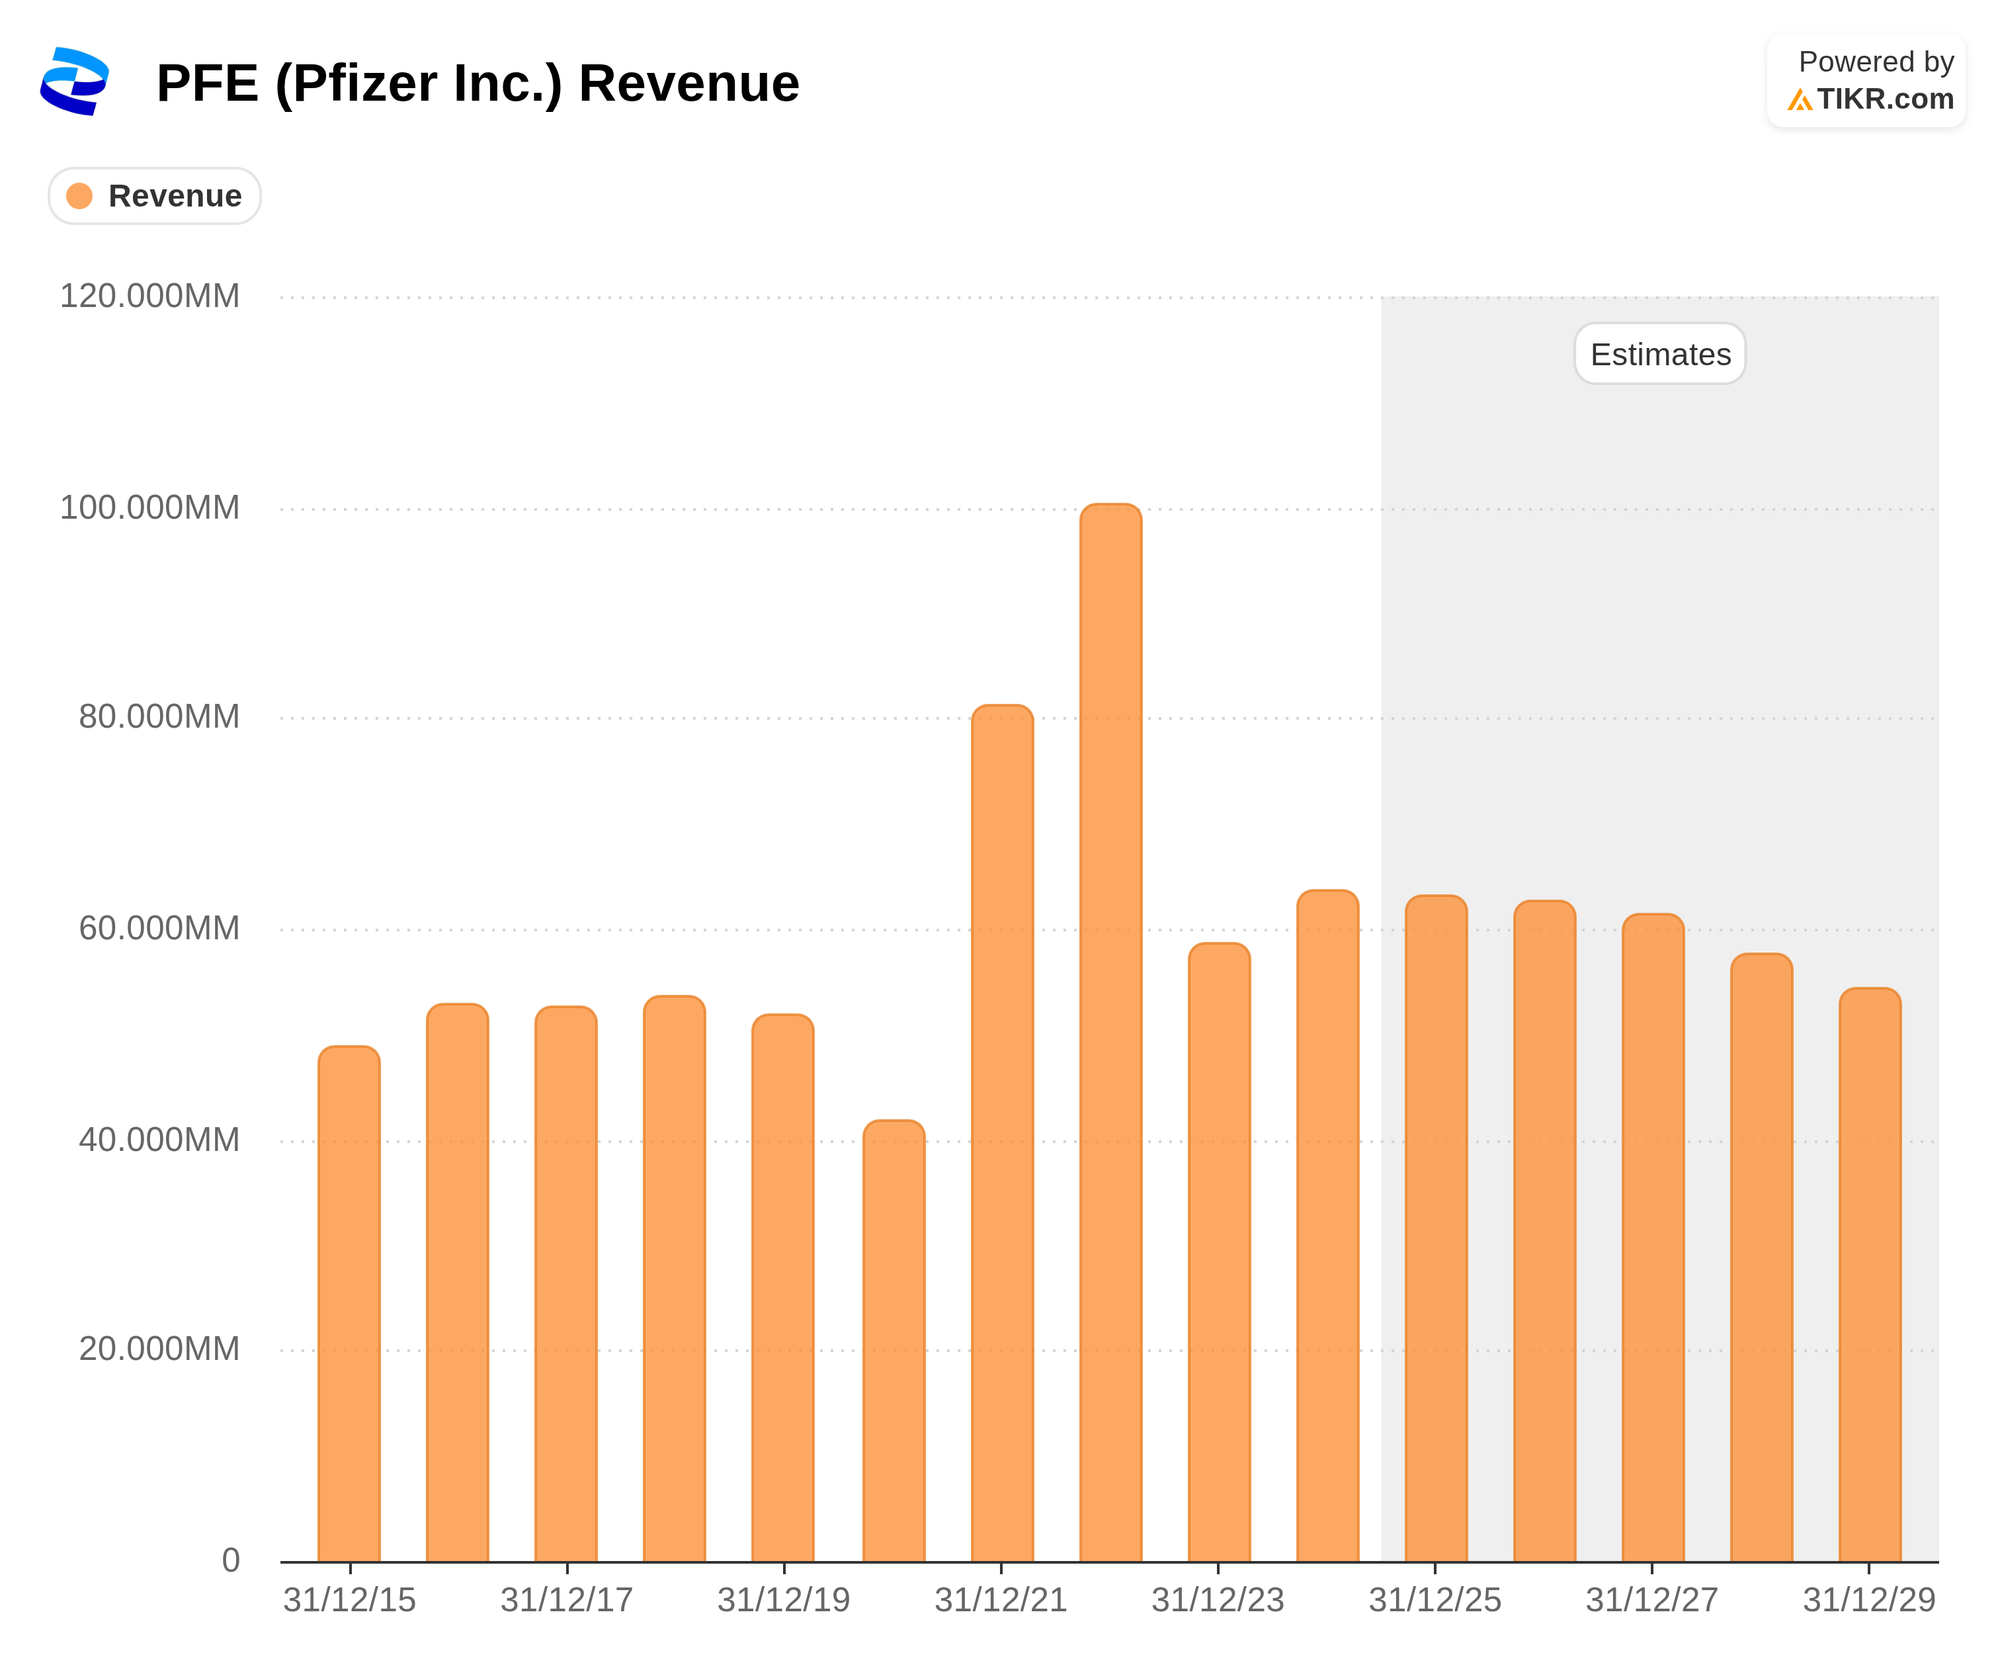The width and height of the screenshot is (2000, 1667).
Task: Click the 31/12/27 x-axis date label
Action: click(x=1651, y=1600)
